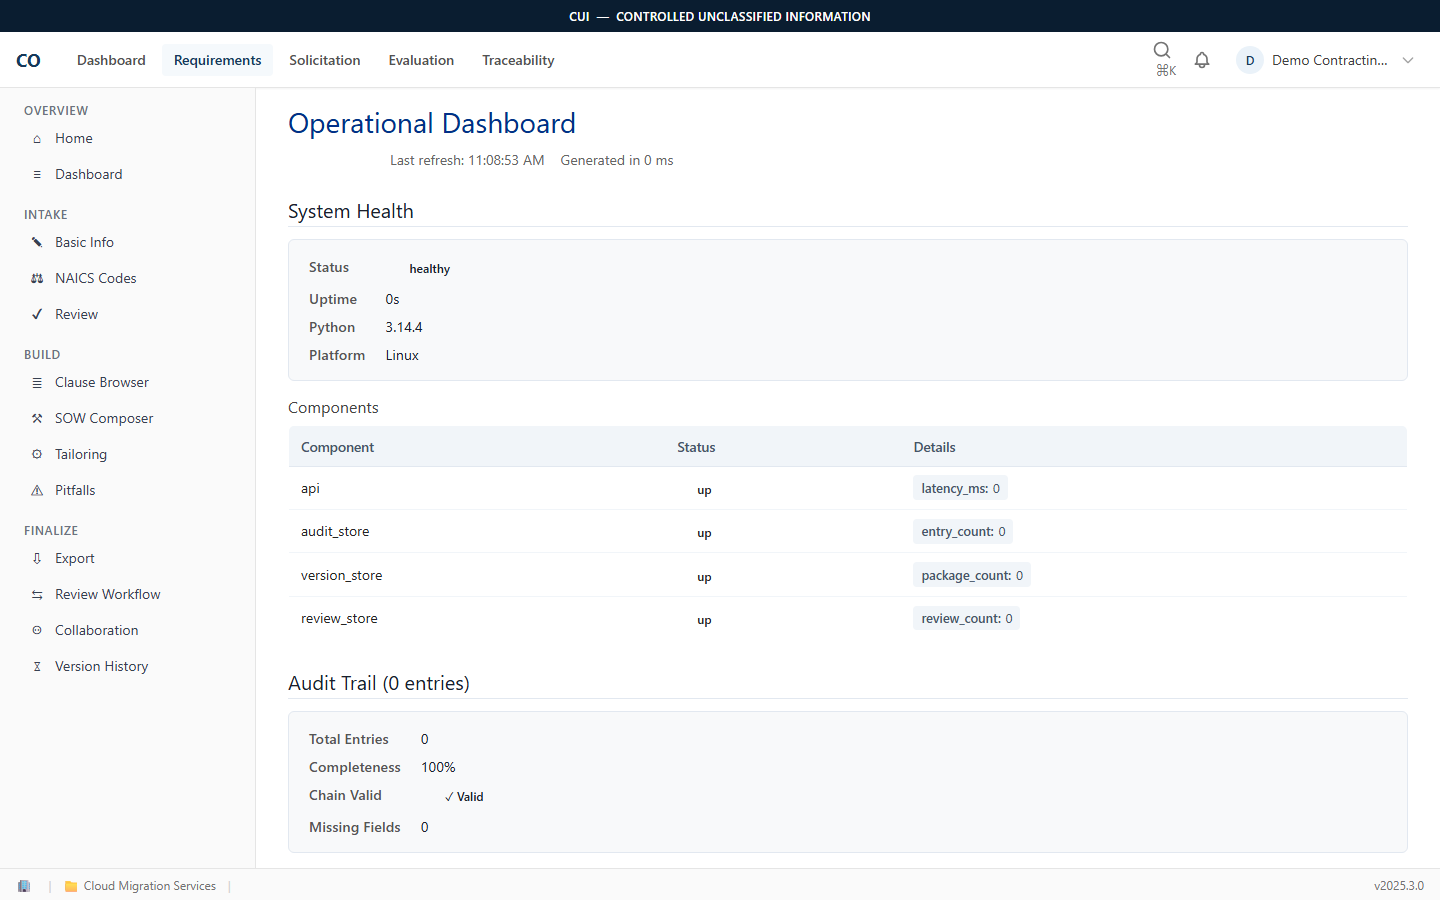
Task: Click the entry_count: 0 detail tag
Action: point(963,531)
